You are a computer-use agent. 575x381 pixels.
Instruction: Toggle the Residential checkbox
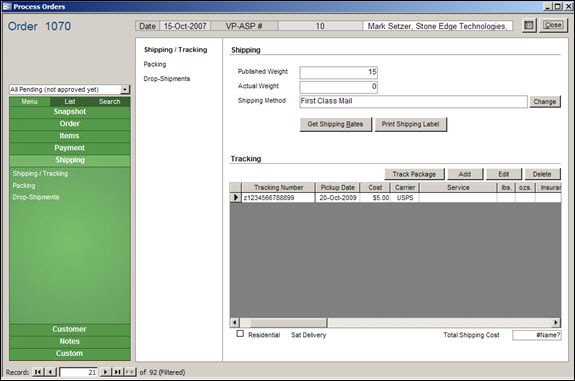[x=240, y=334]
